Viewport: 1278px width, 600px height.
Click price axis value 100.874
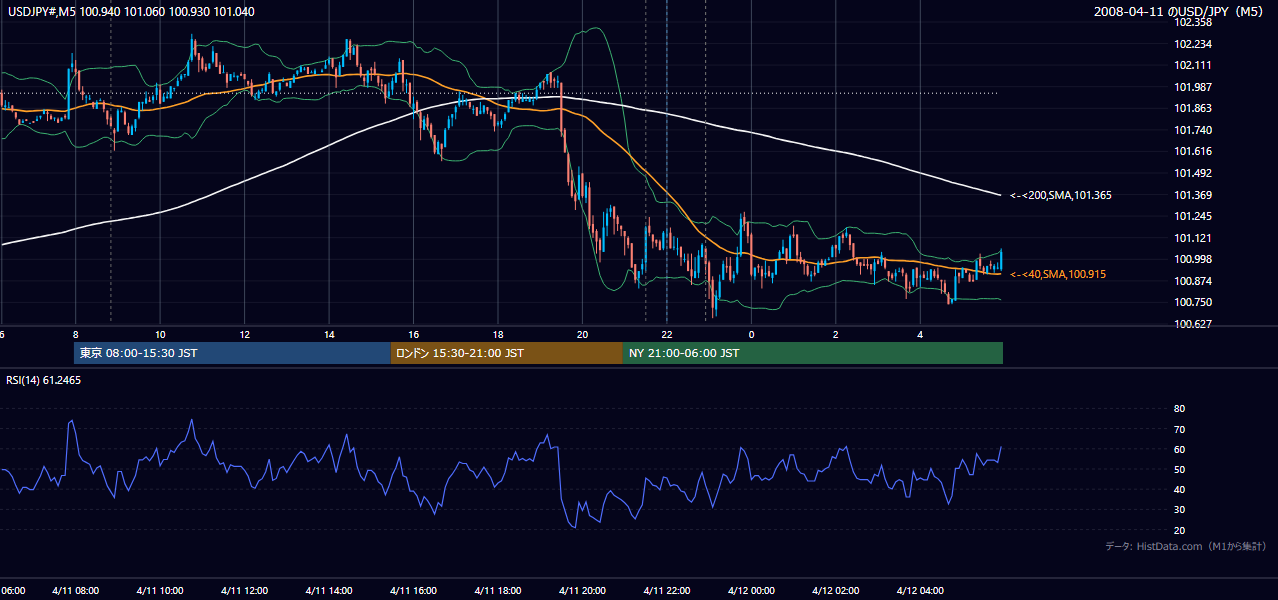(x=1193, y=281)
